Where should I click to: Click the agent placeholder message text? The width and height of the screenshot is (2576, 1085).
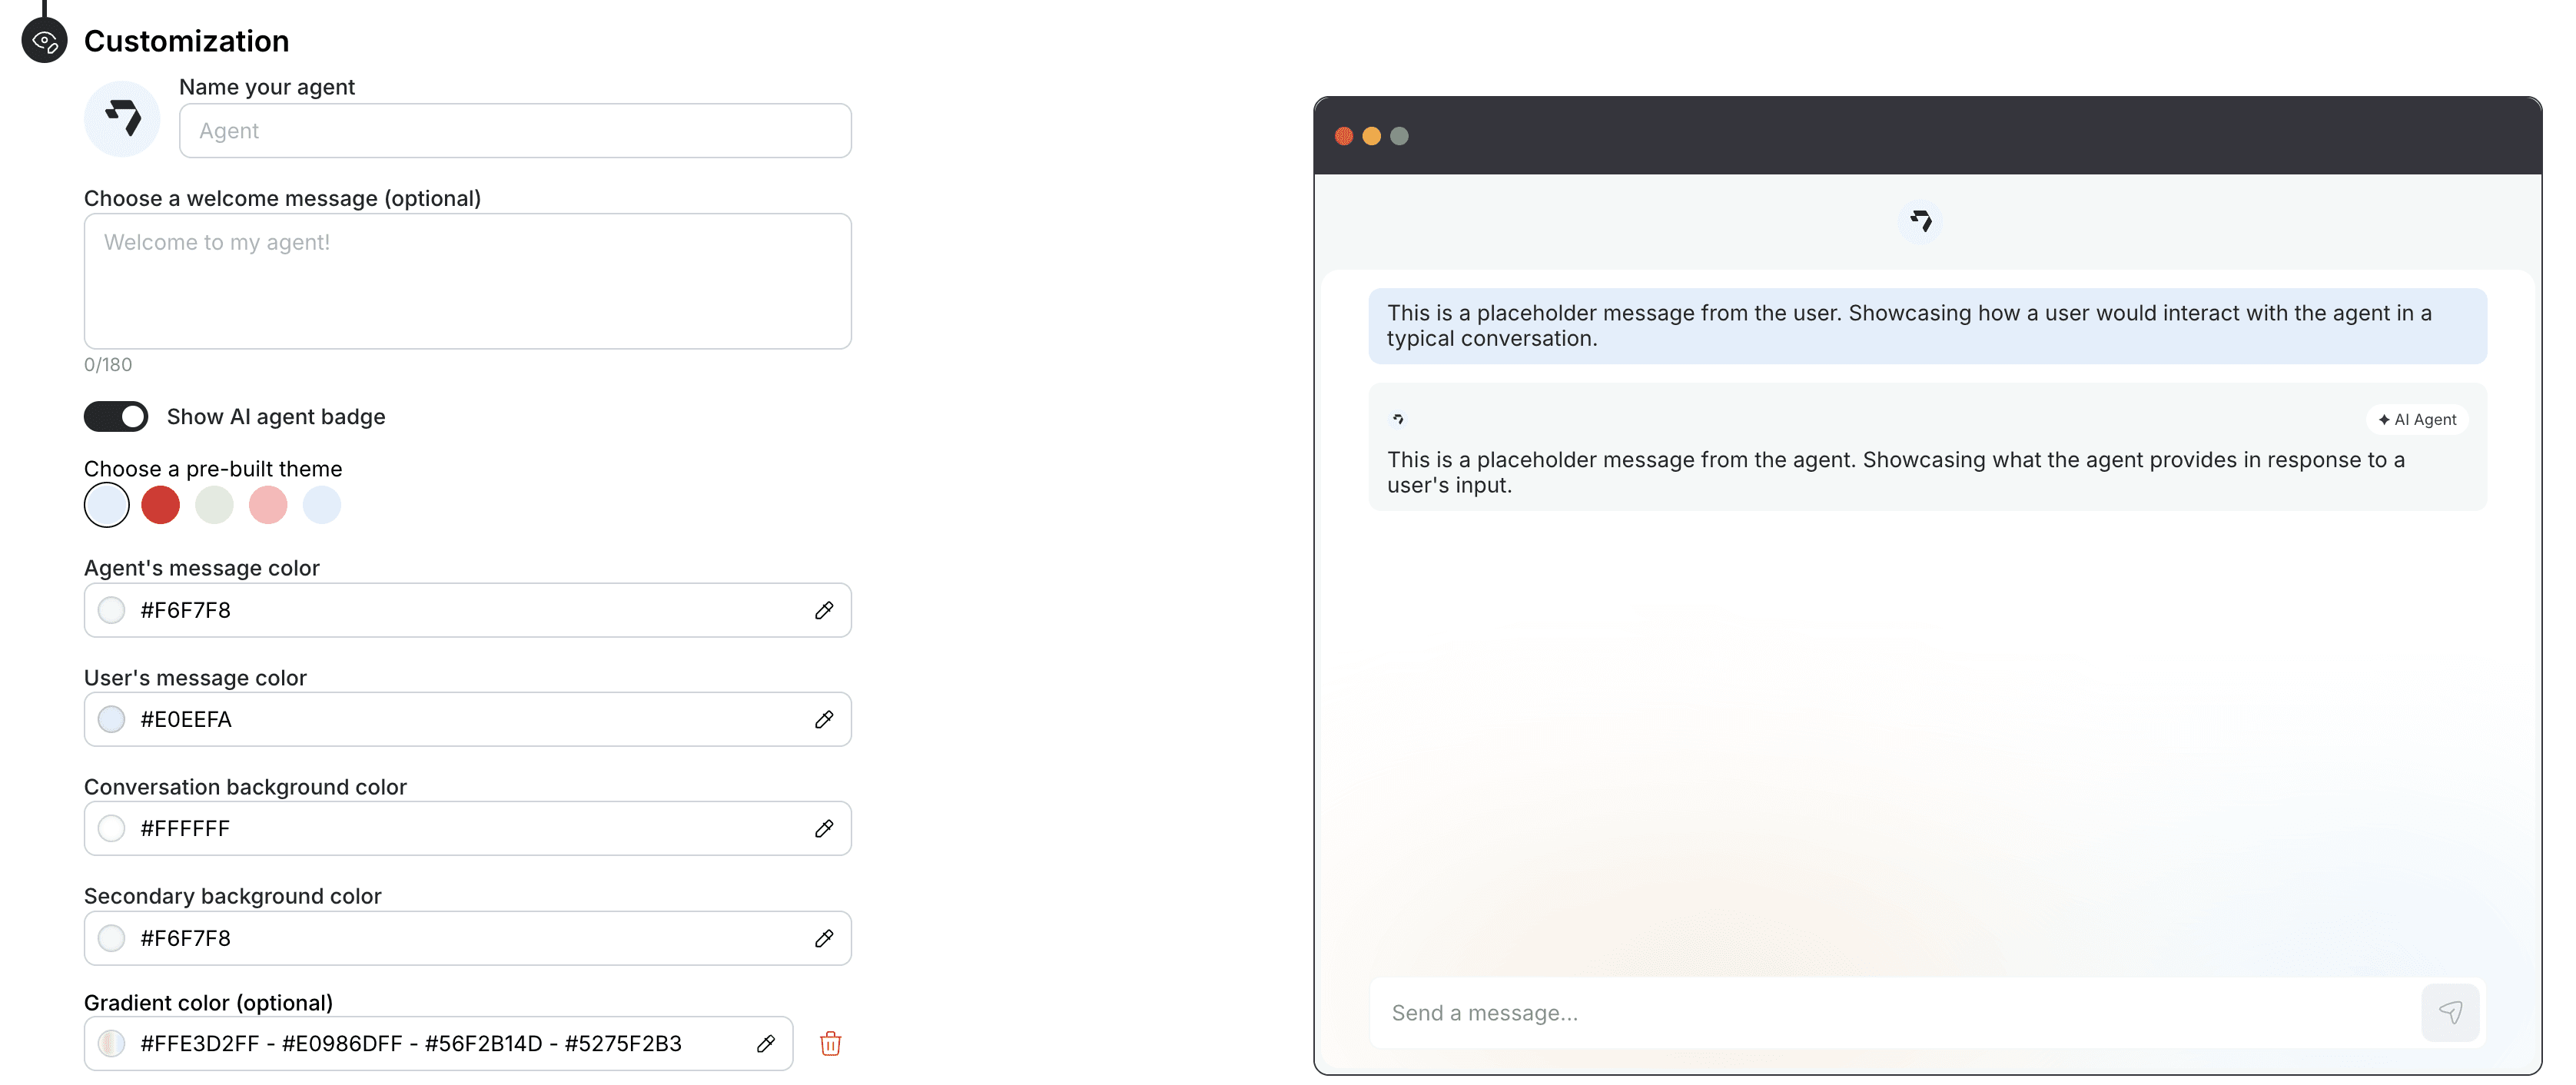[1896, 472]
